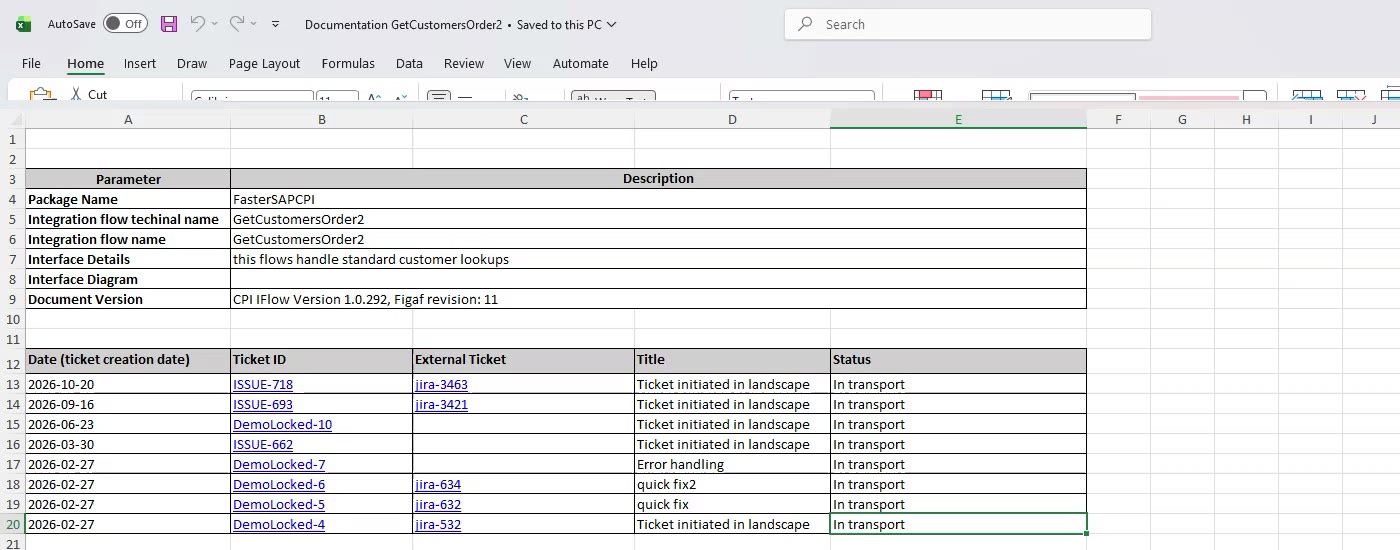Follow the jira-532 external ticket link
1400x550 pixels.
(438, 524)
